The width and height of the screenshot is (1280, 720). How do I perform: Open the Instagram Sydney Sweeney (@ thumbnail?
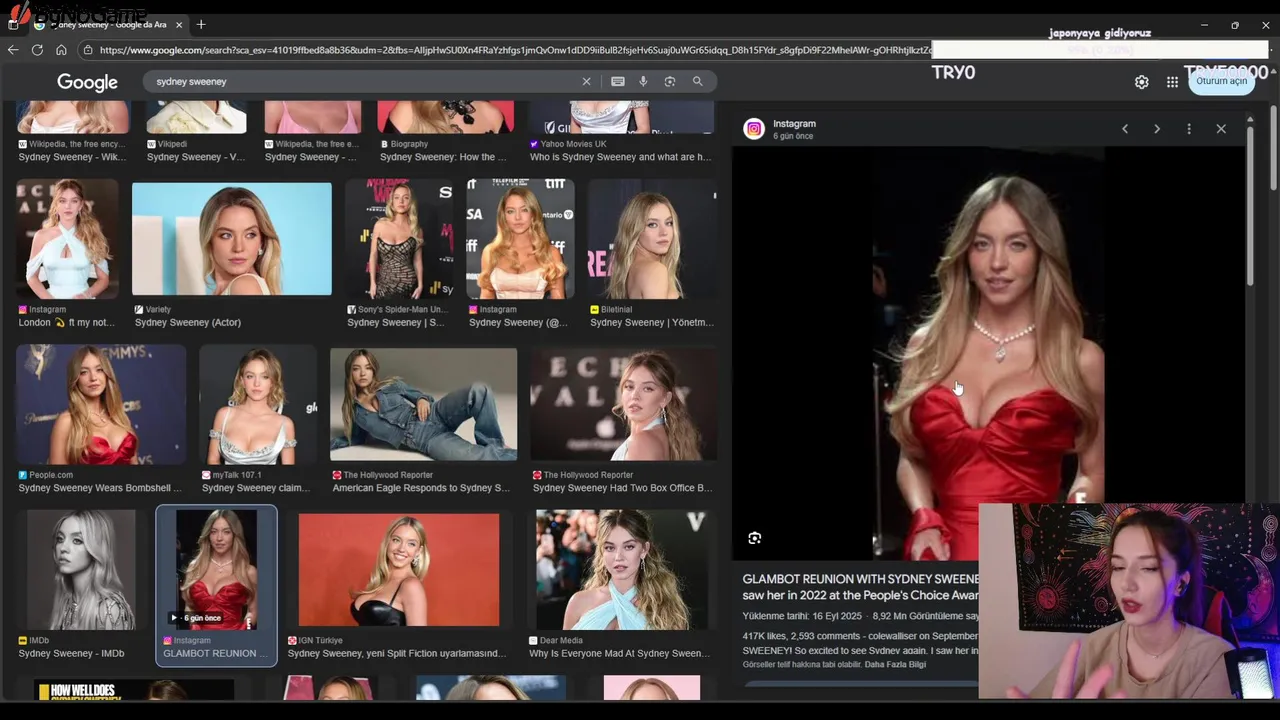(x=520, y=239)
